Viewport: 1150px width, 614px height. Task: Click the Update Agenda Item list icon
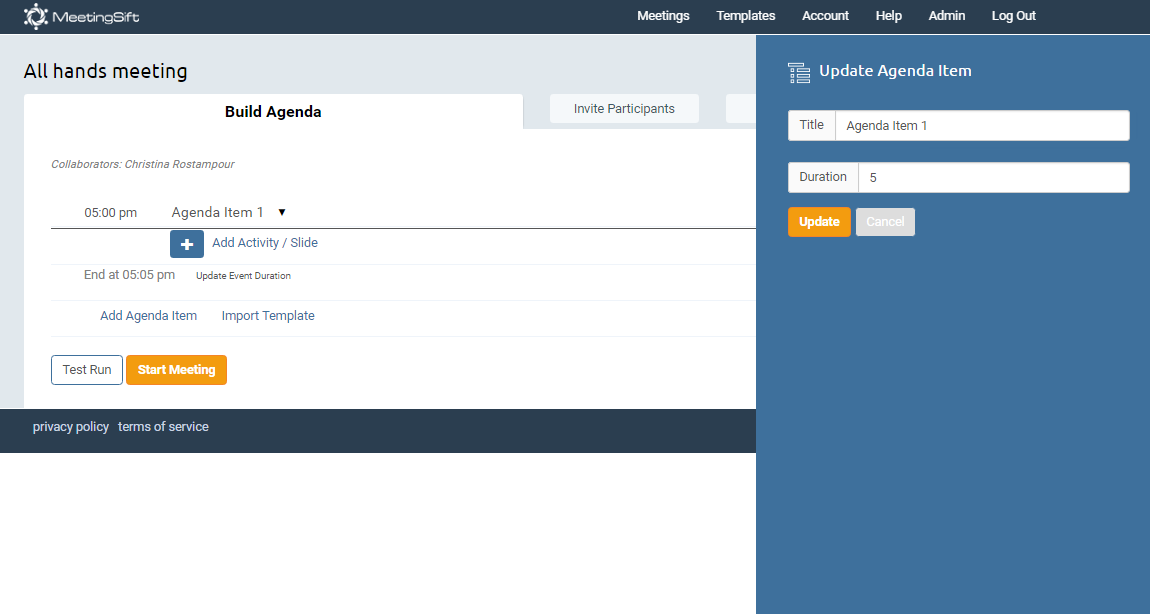tap(798, 72)
